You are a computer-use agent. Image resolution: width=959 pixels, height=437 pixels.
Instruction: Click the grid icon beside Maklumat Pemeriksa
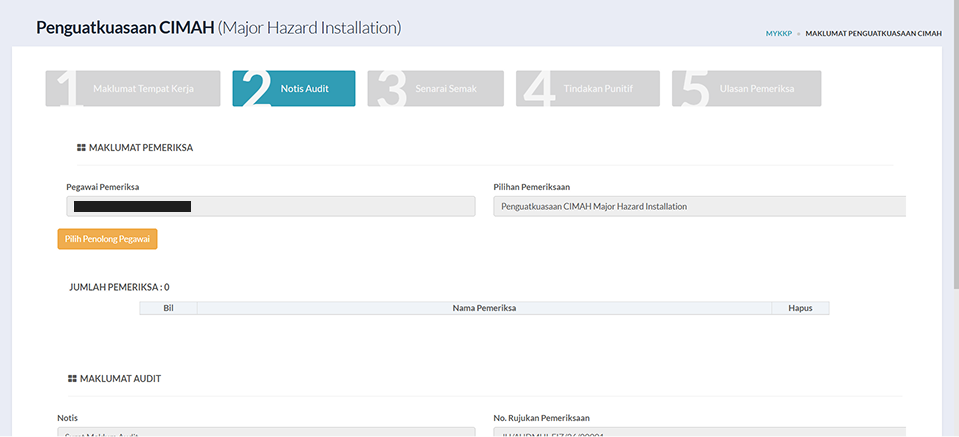81,148
